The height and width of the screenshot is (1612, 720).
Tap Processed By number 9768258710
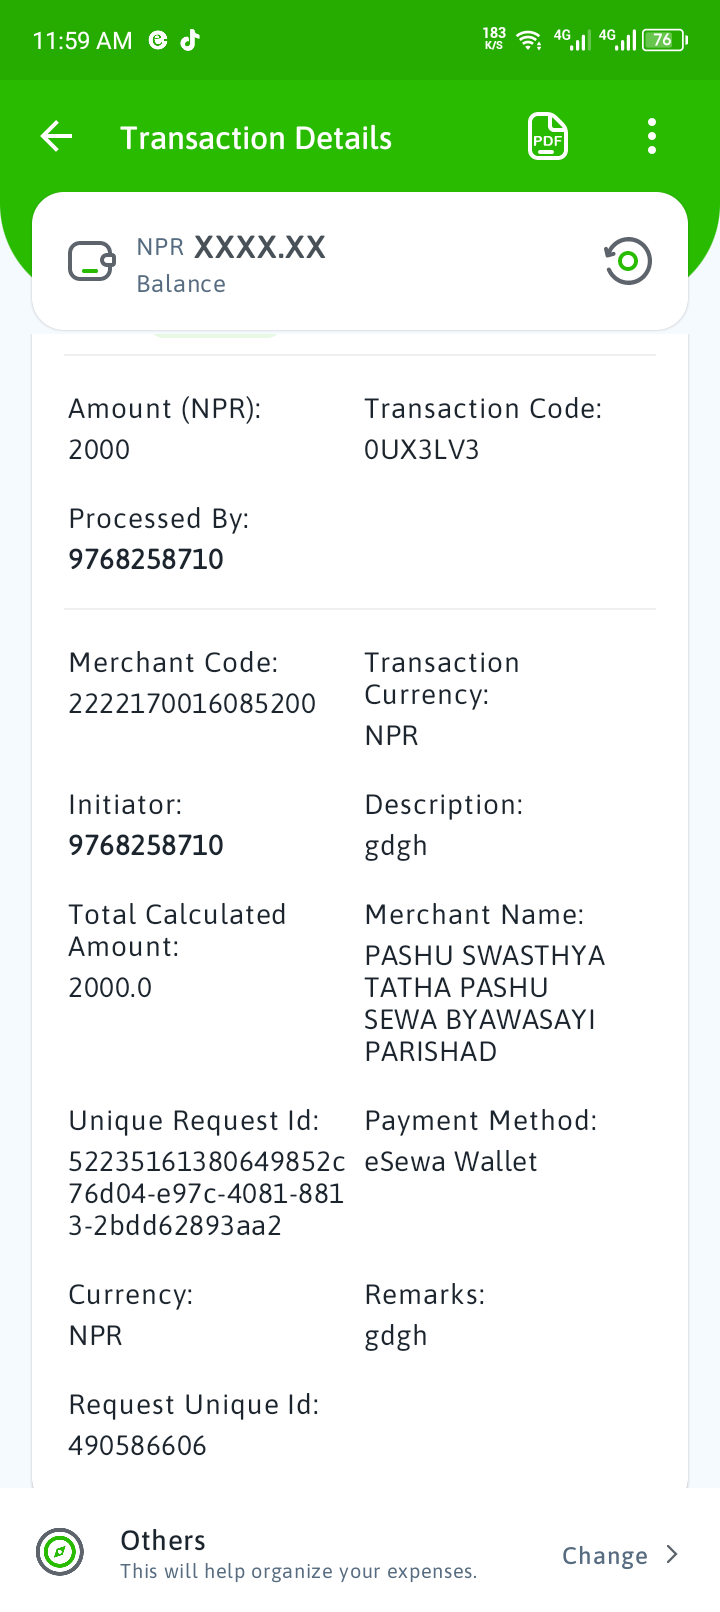coord(146,559)
